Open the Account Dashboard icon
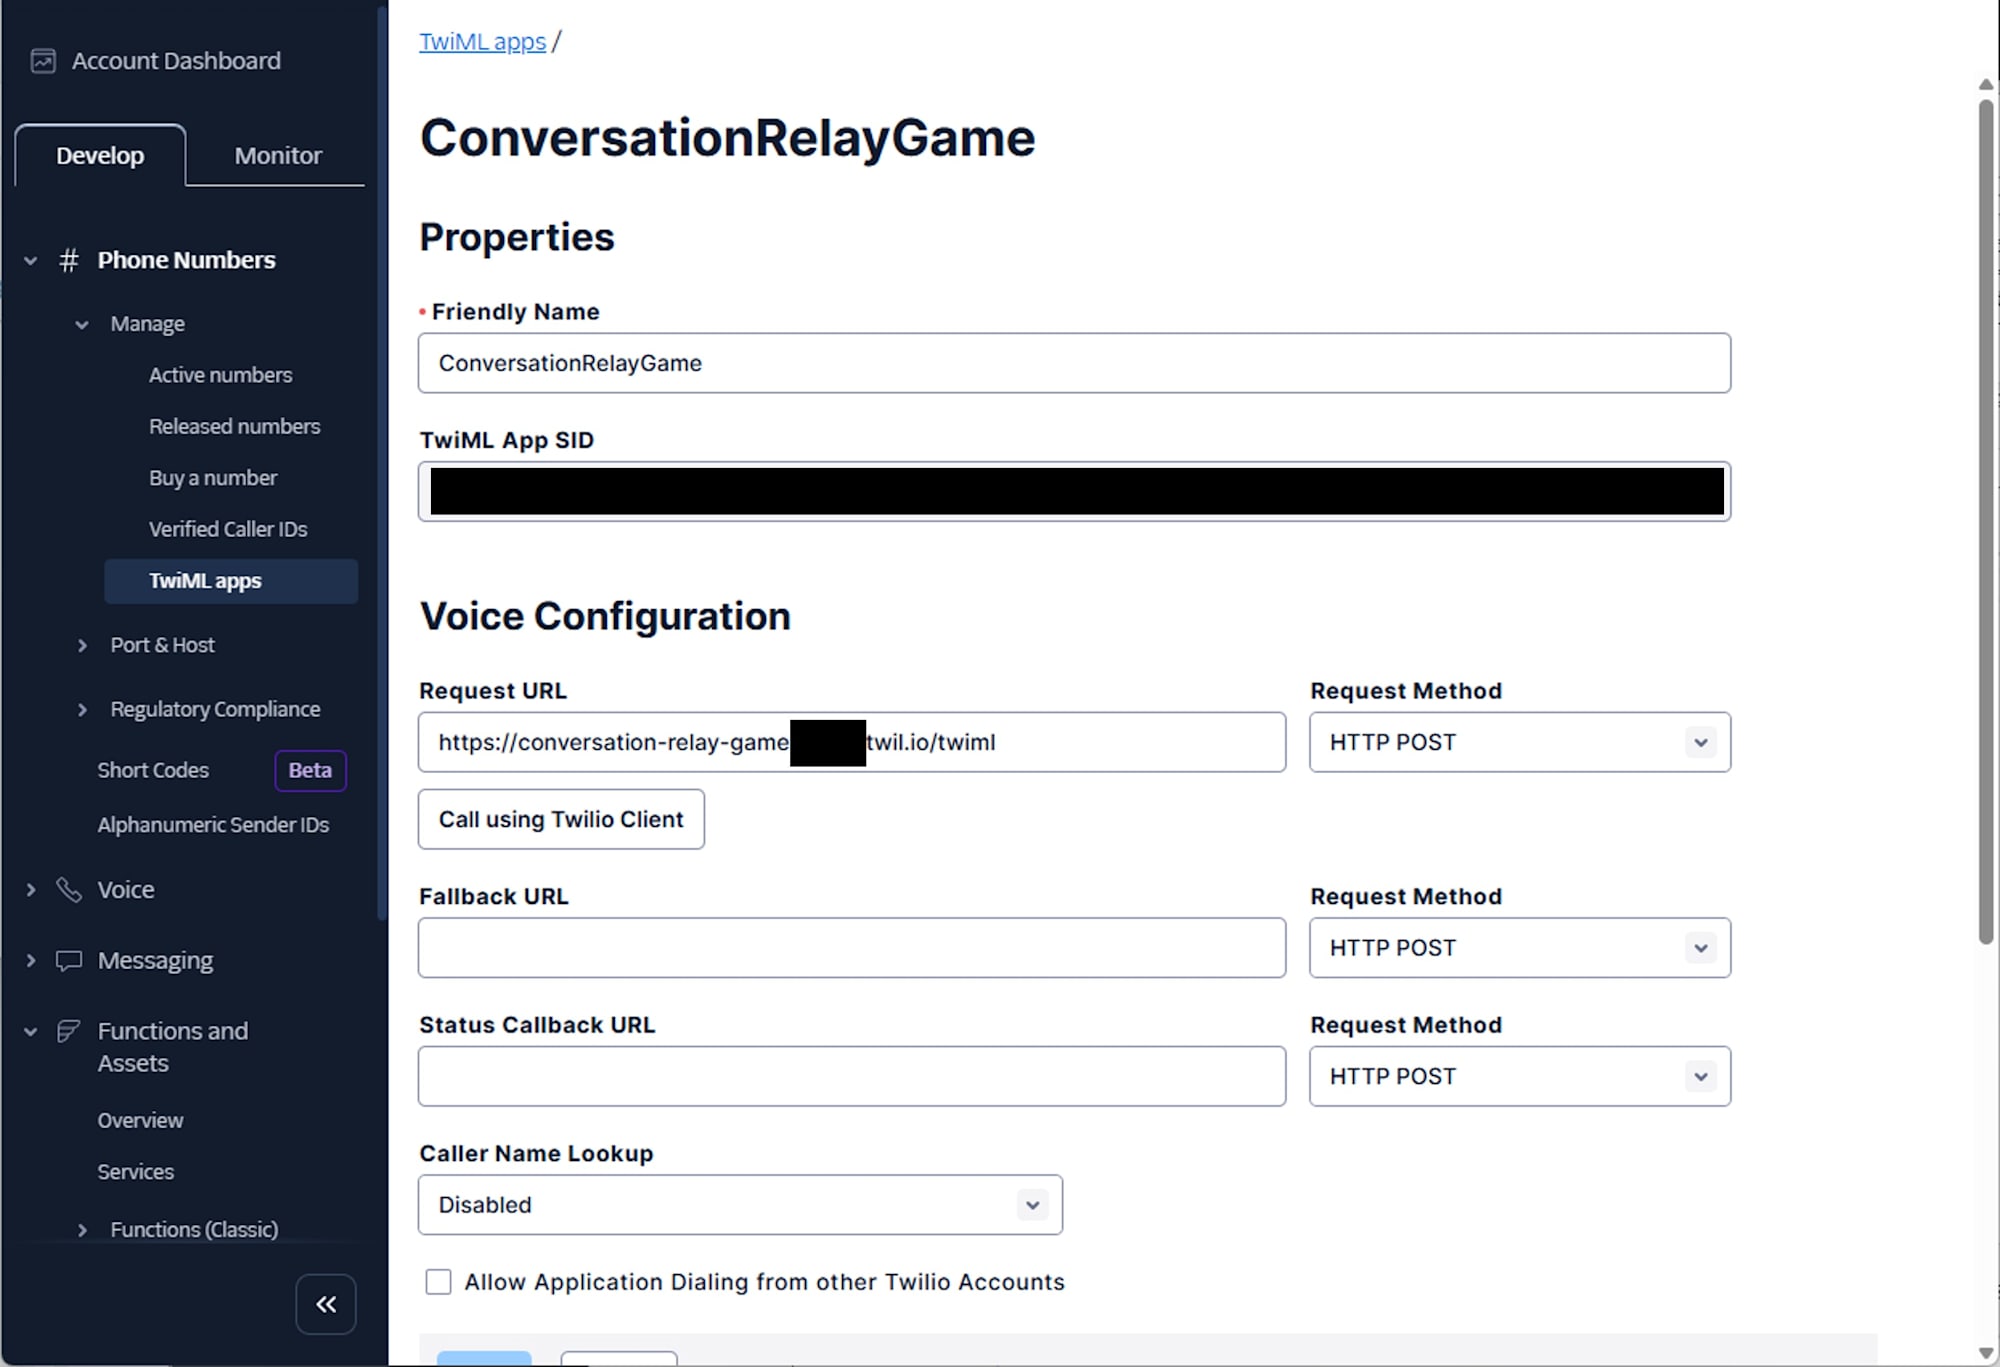 (x=43, y=61)
